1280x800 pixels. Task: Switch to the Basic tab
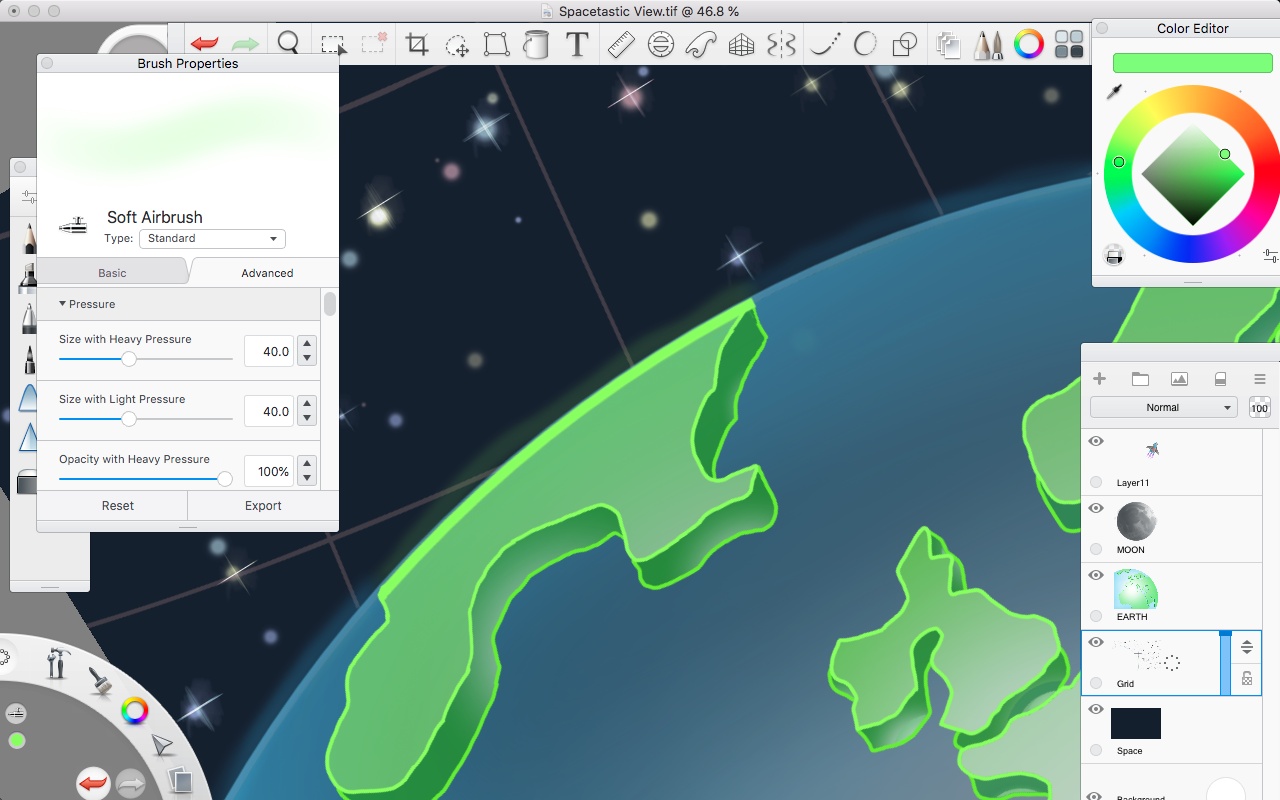pos(112,273)
